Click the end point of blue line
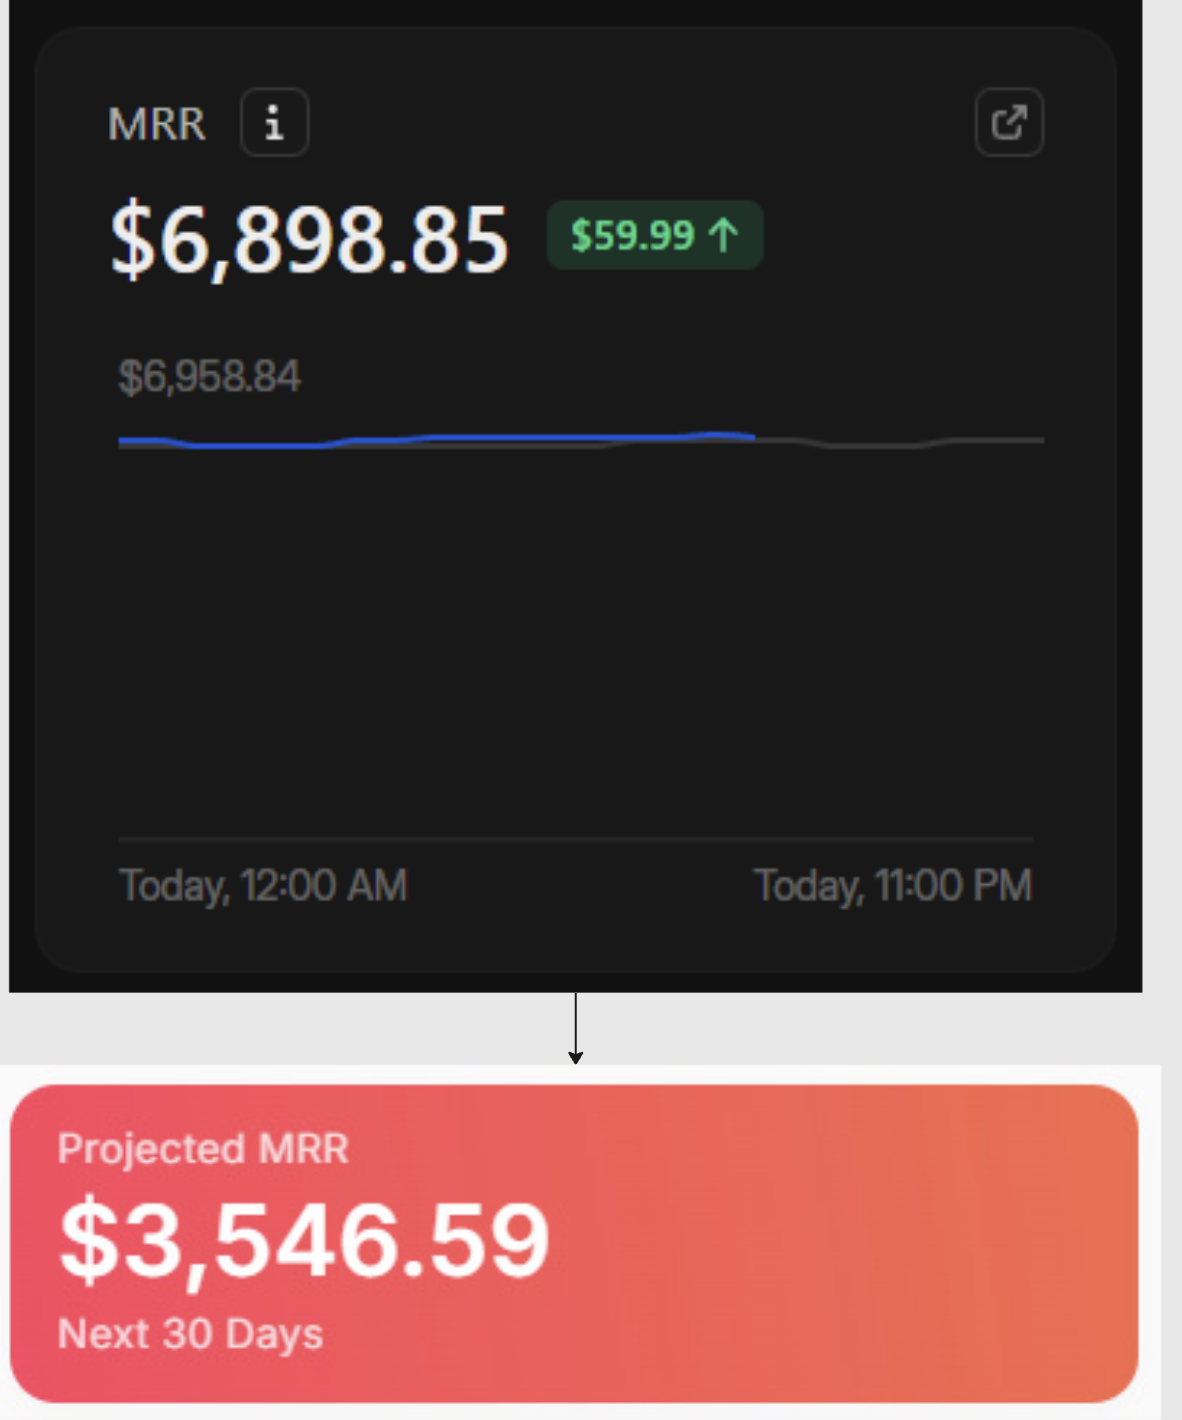The width and height of the screenshot is (1182, 1420). (x=752, y=436)
